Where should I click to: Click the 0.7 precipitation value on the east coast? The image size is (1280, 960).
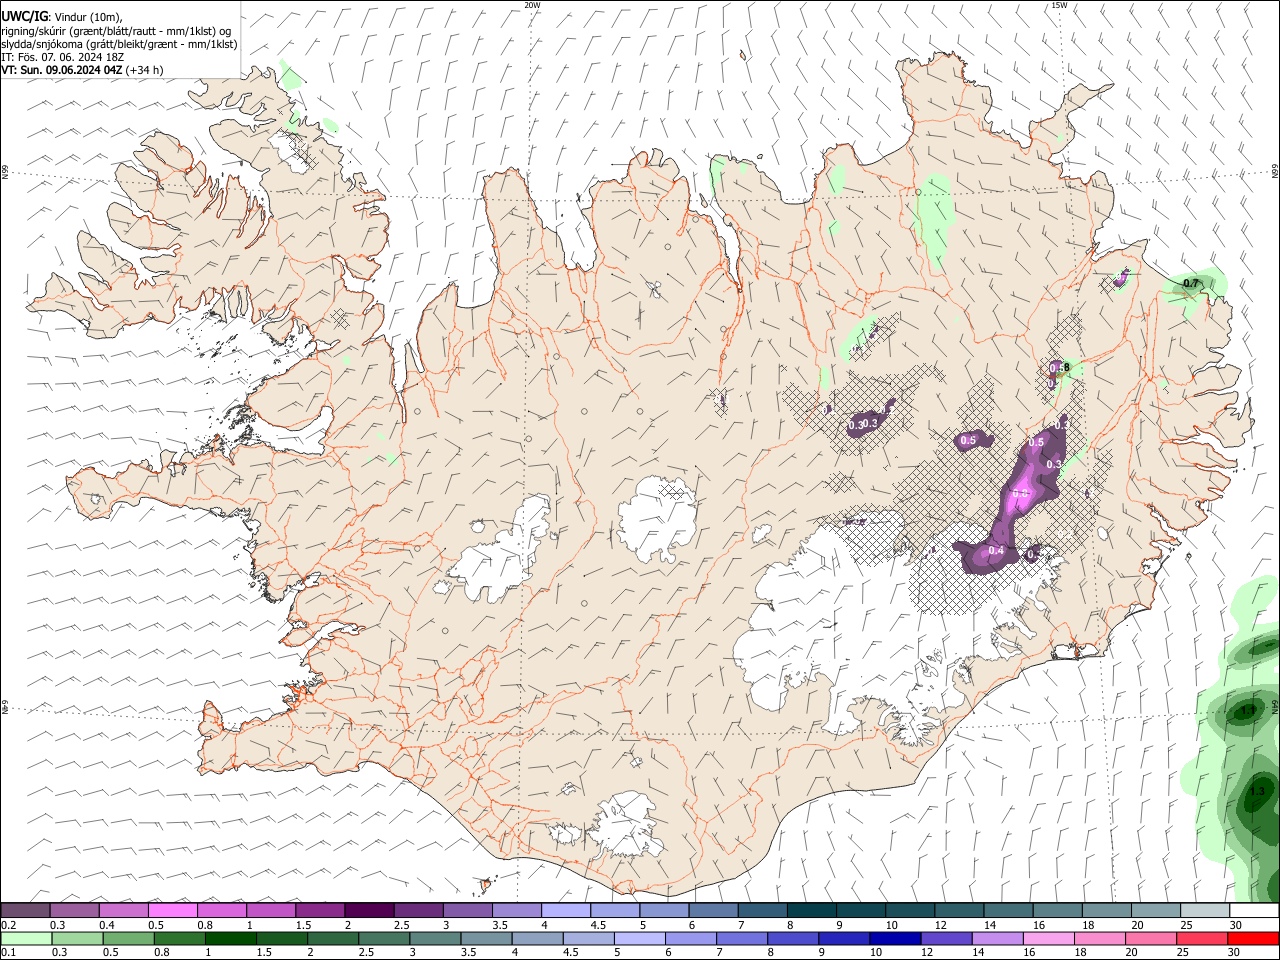tap(1190, 284)
